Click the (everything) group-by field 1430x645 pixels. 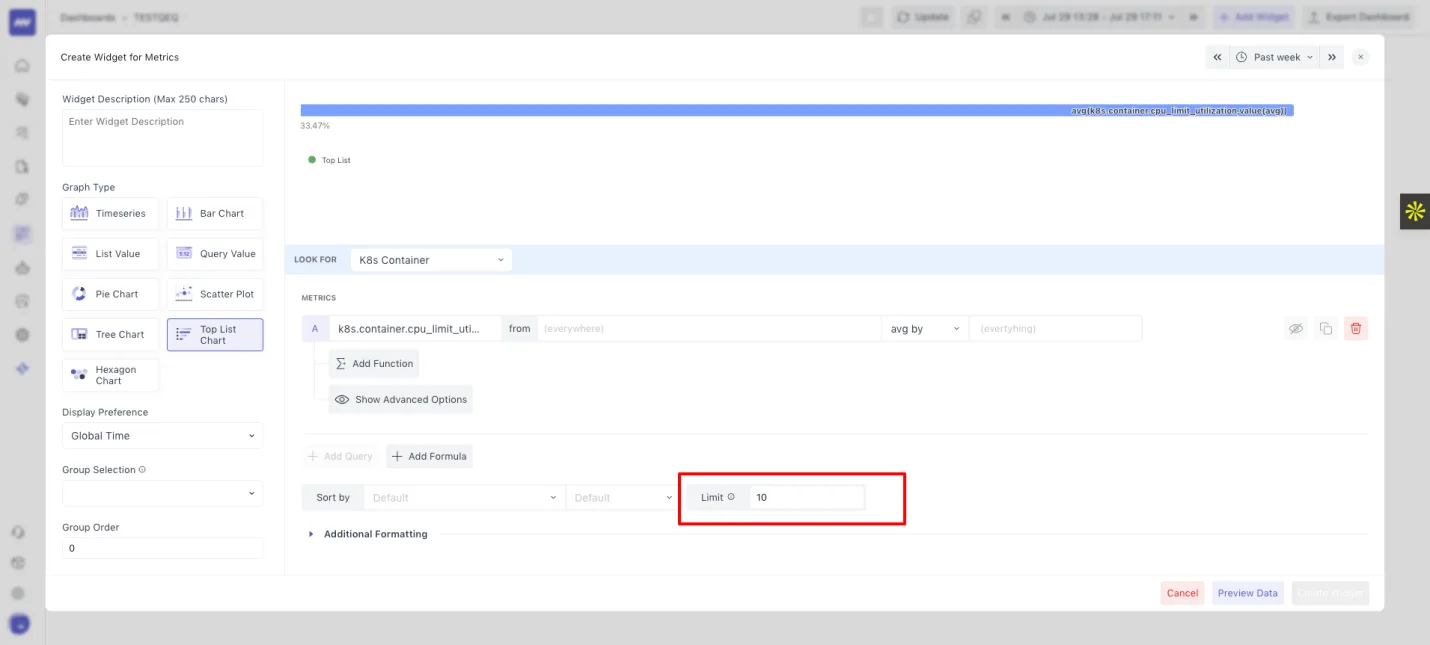(x=1055, y=328)
